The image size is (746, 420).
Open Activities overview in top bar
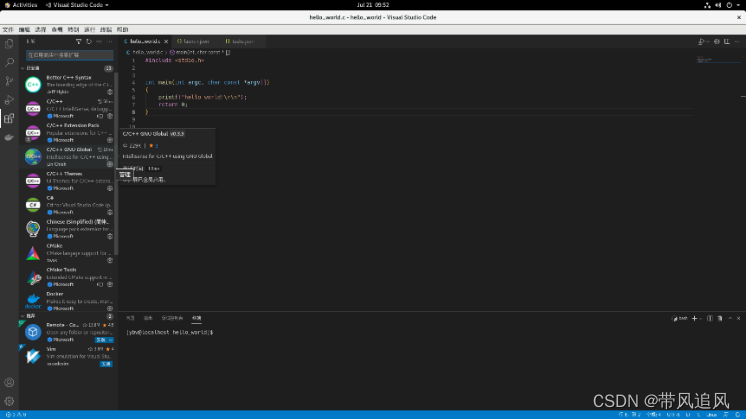pos(21,5)
